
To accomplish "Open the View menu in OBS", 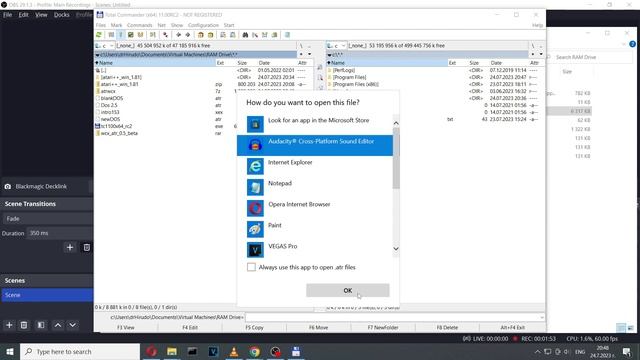I will pyautogui.click(x=41, y=15).
